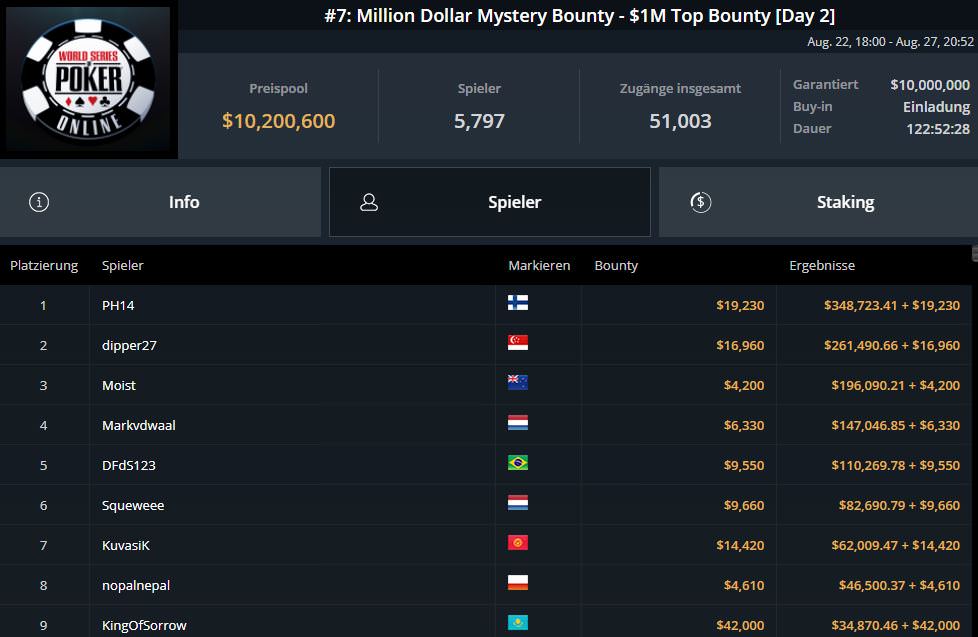Viewport: 978px width, 637px height.
Task: Open the Info tab
Action: point(160,202)
